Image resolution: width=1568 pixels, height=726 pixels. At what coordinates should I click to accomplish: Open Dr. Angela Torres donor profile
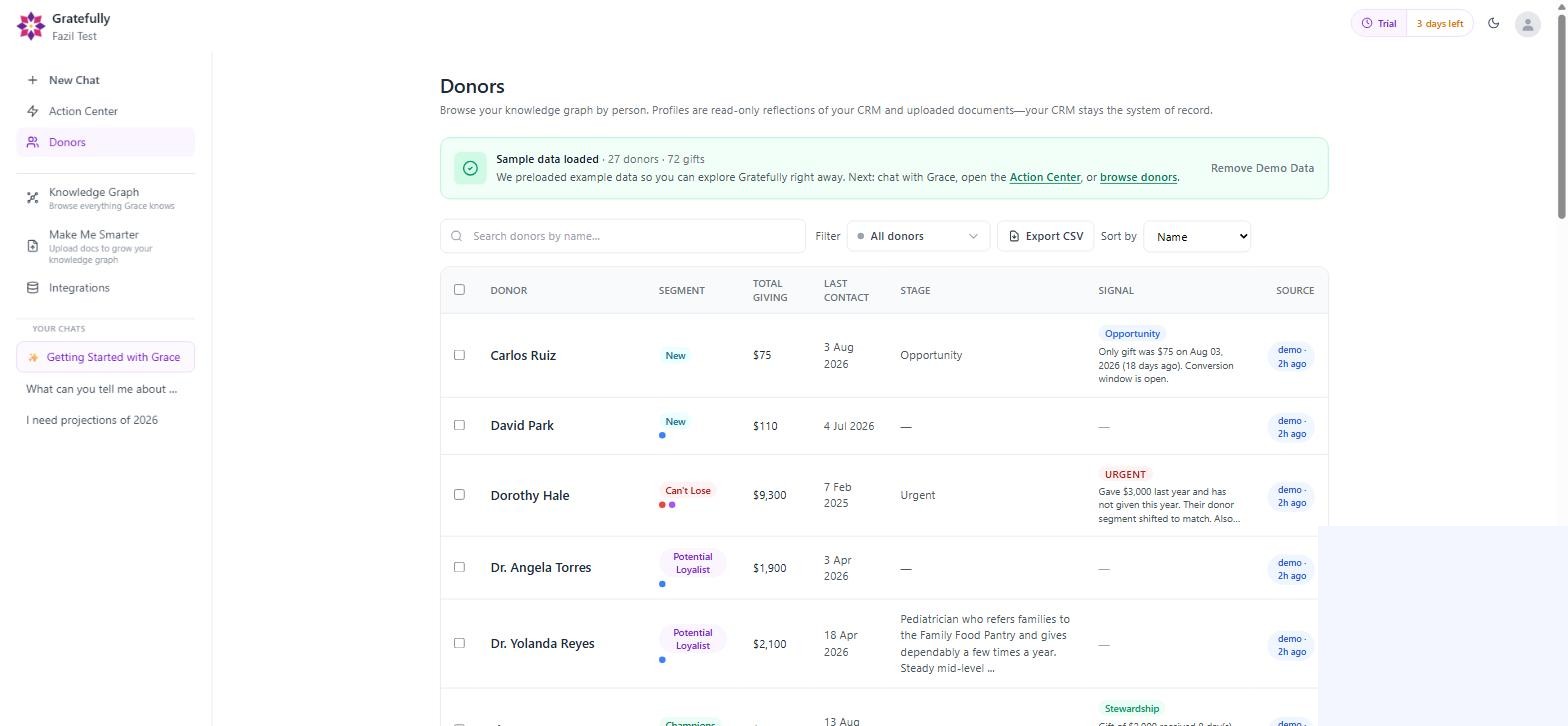click(x=541, y=567)
